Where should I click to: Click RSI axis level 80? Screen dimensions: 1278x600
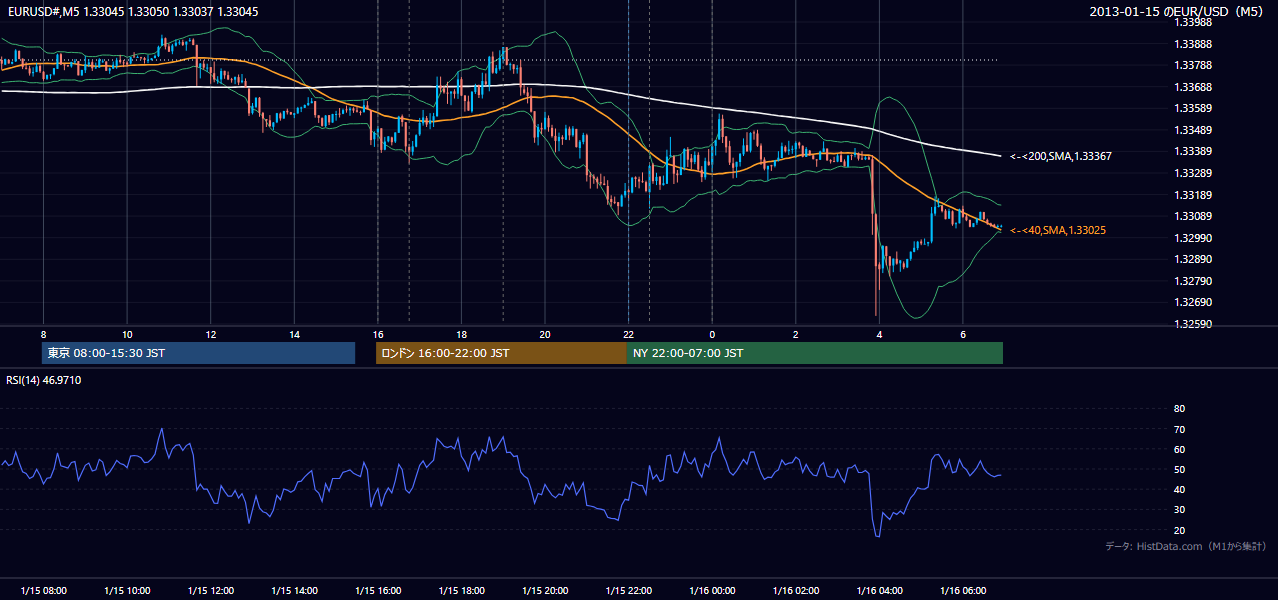click(x=1179, y=409)
